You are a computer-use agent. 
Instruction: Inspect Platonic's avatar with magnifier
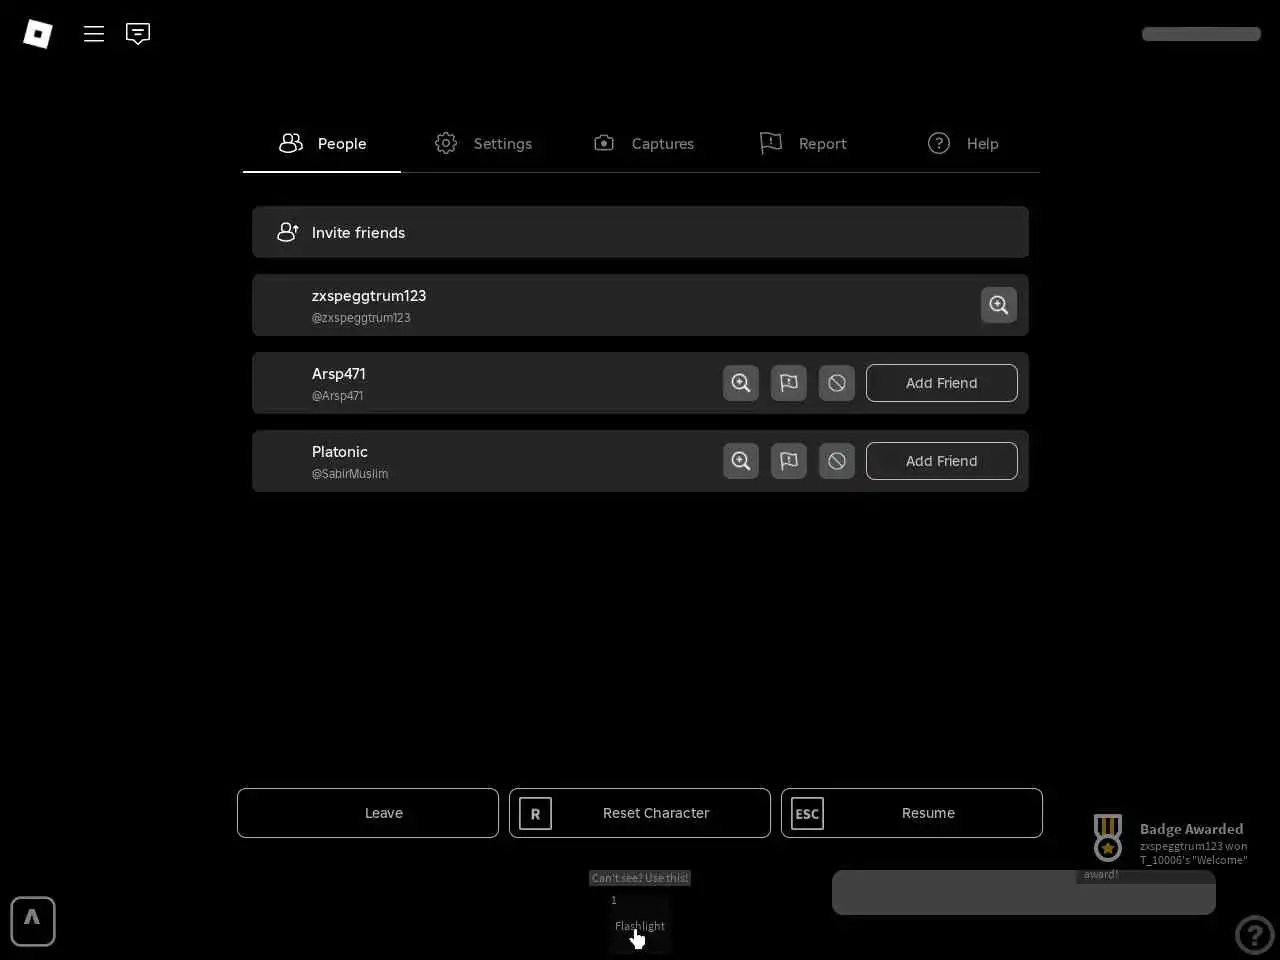tap(741, 461)
